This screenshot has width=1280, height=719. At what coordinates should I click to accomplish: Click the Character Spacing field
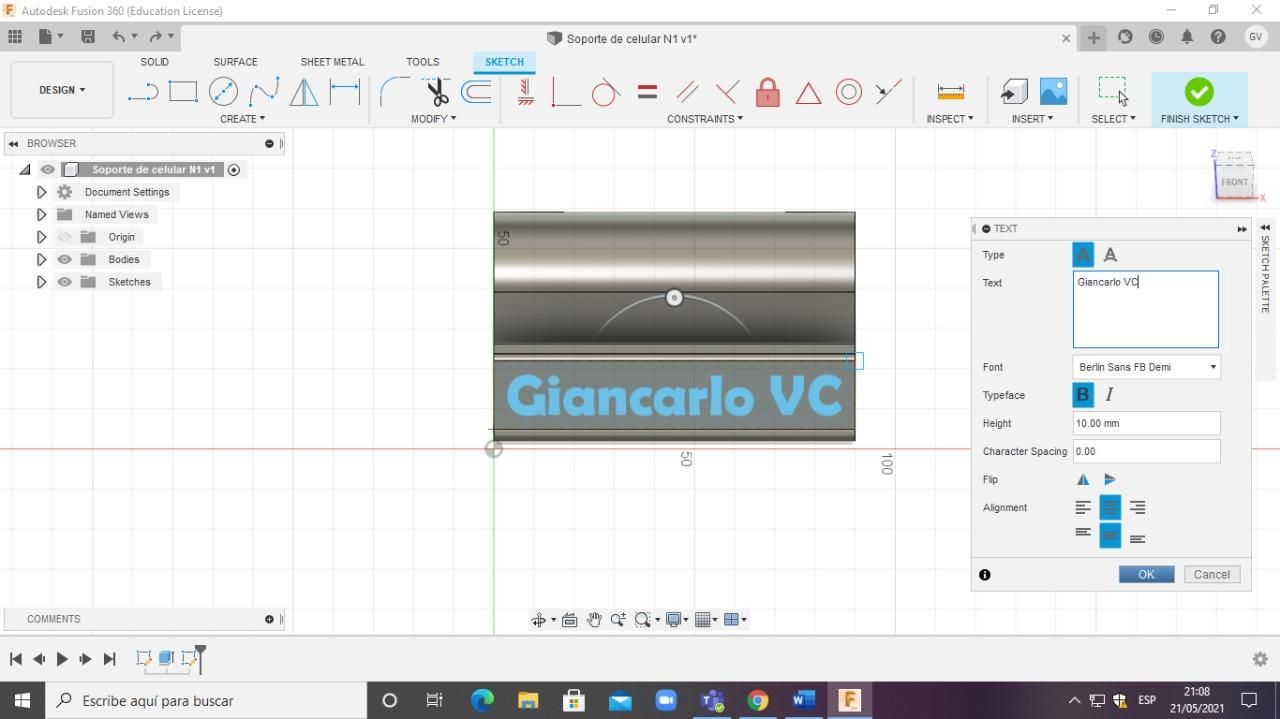[1146, 451]
